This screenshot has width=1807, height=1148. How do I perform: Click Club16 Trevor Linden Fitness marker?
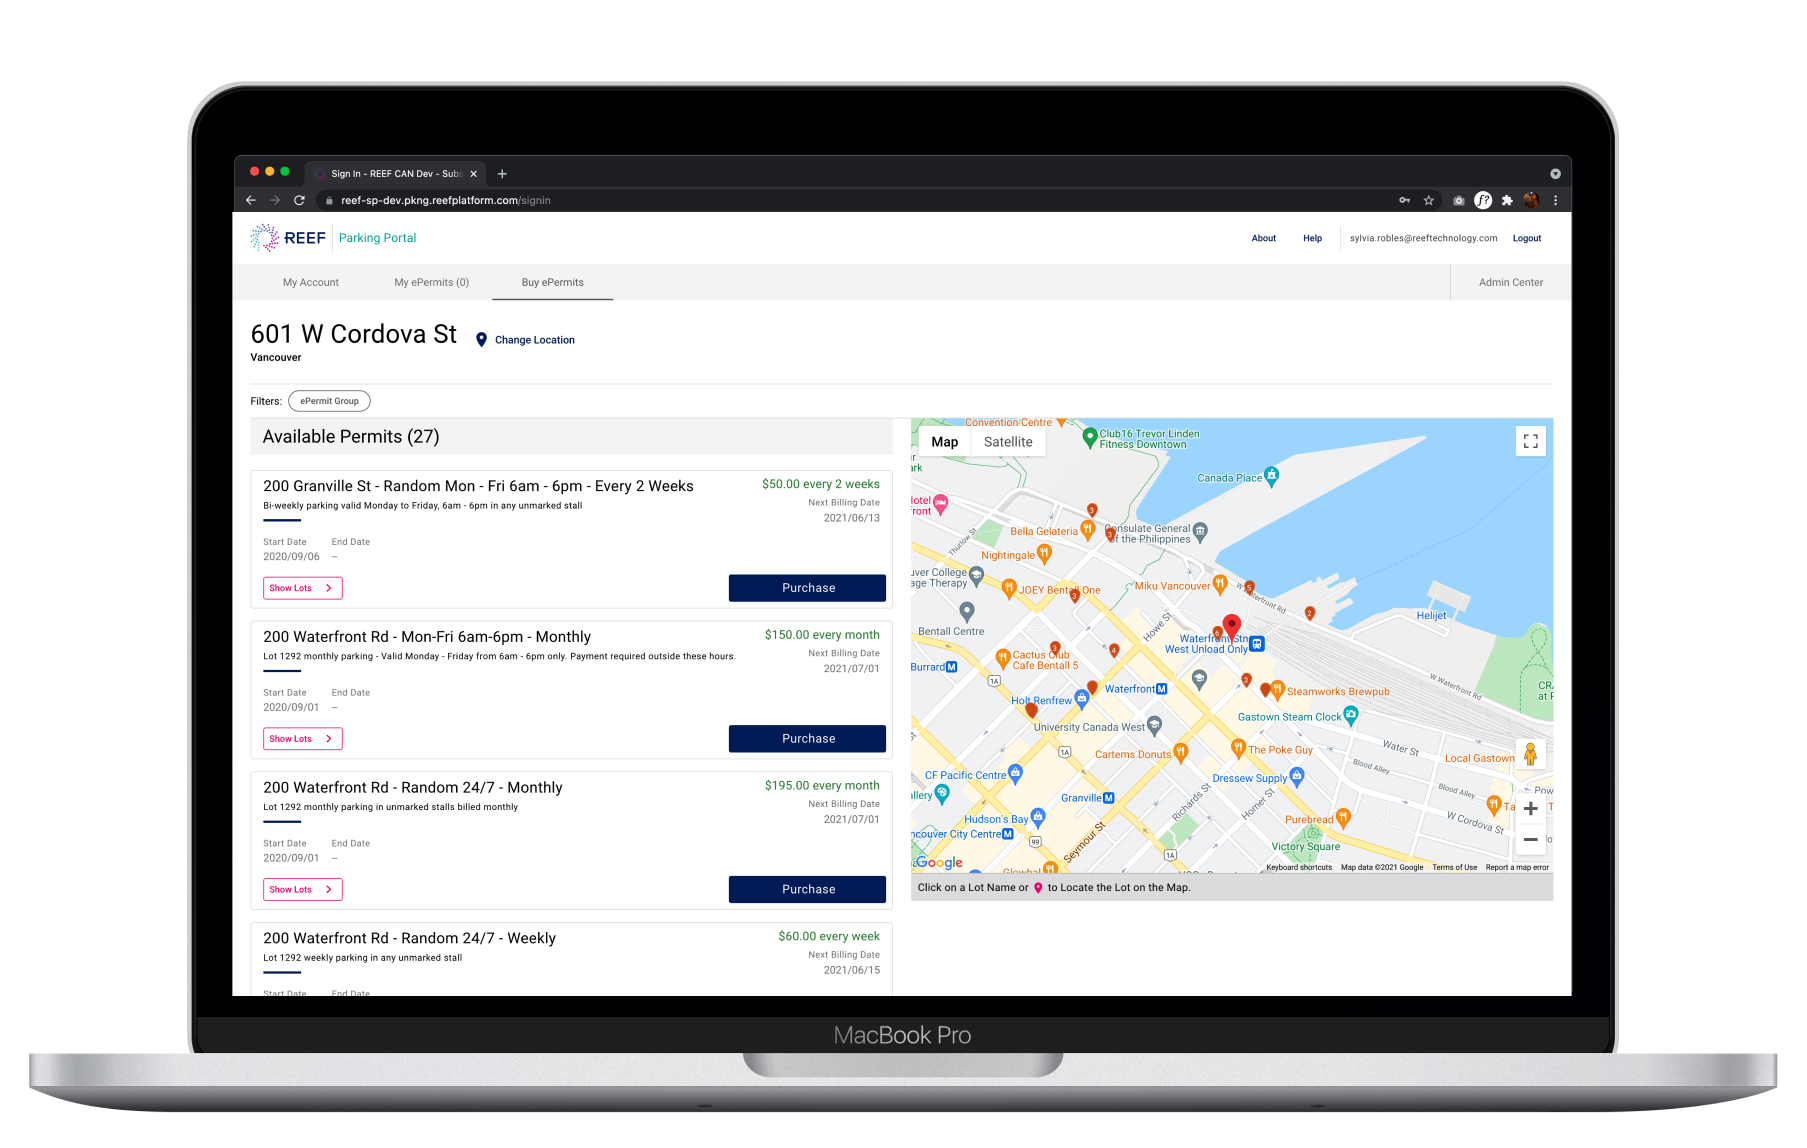(1090, 437)
